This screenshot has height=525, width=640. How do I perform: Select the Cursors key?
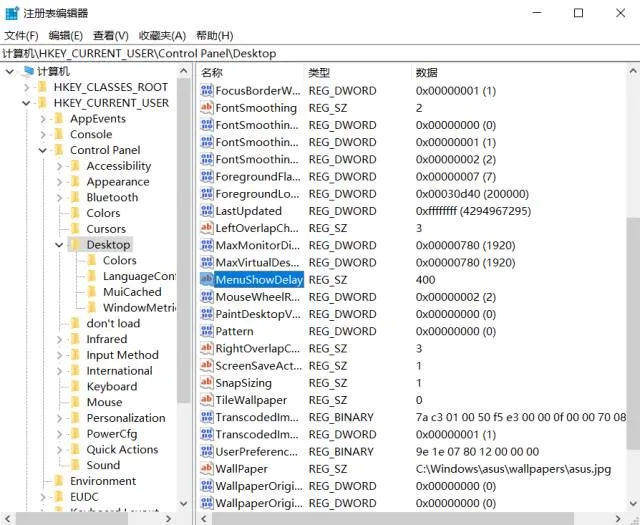click(106, 229)
